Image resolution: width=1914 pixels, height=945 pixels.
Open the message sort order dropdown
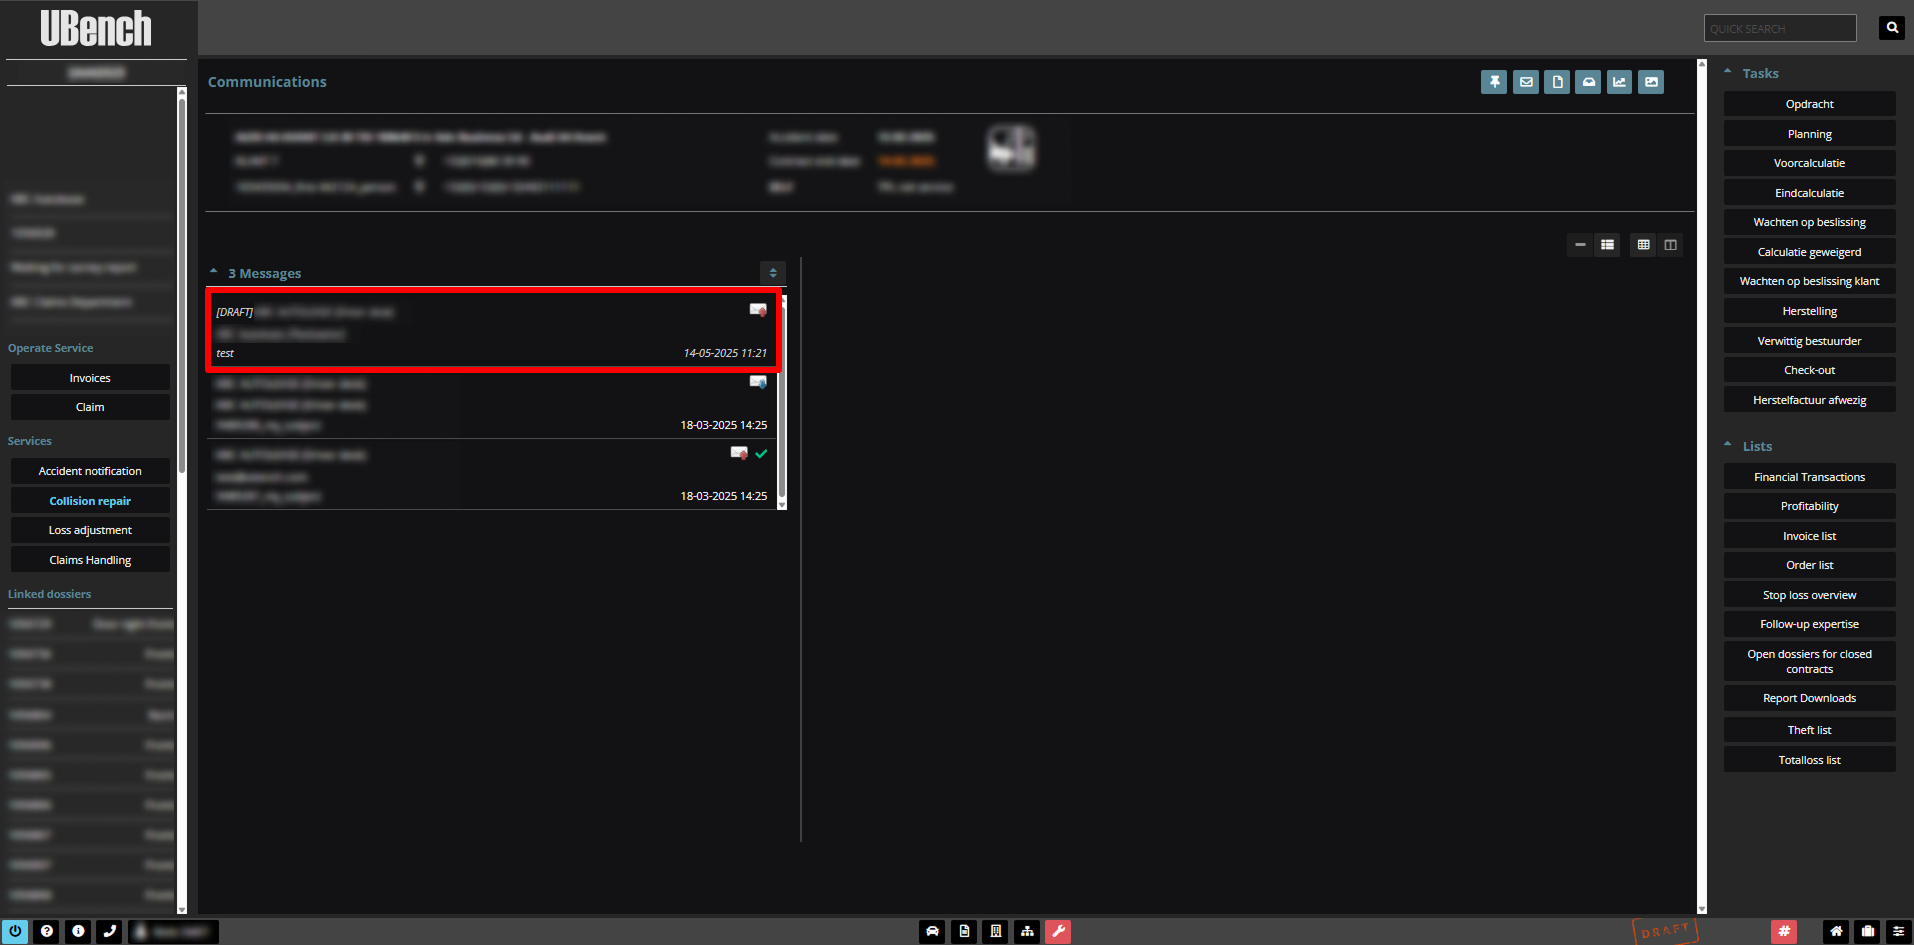click(x=772, y=273)
